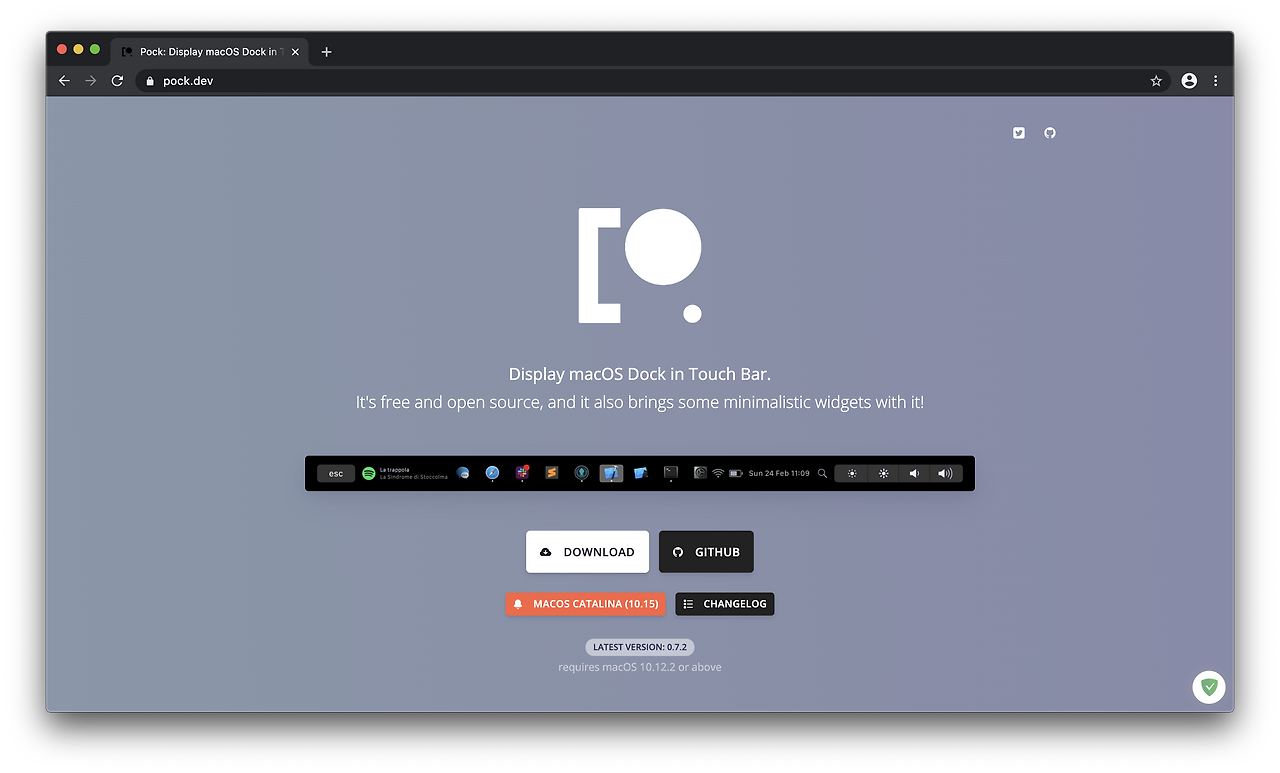Click "requires macOS 10.12.2 or above" text

(640, 667)
